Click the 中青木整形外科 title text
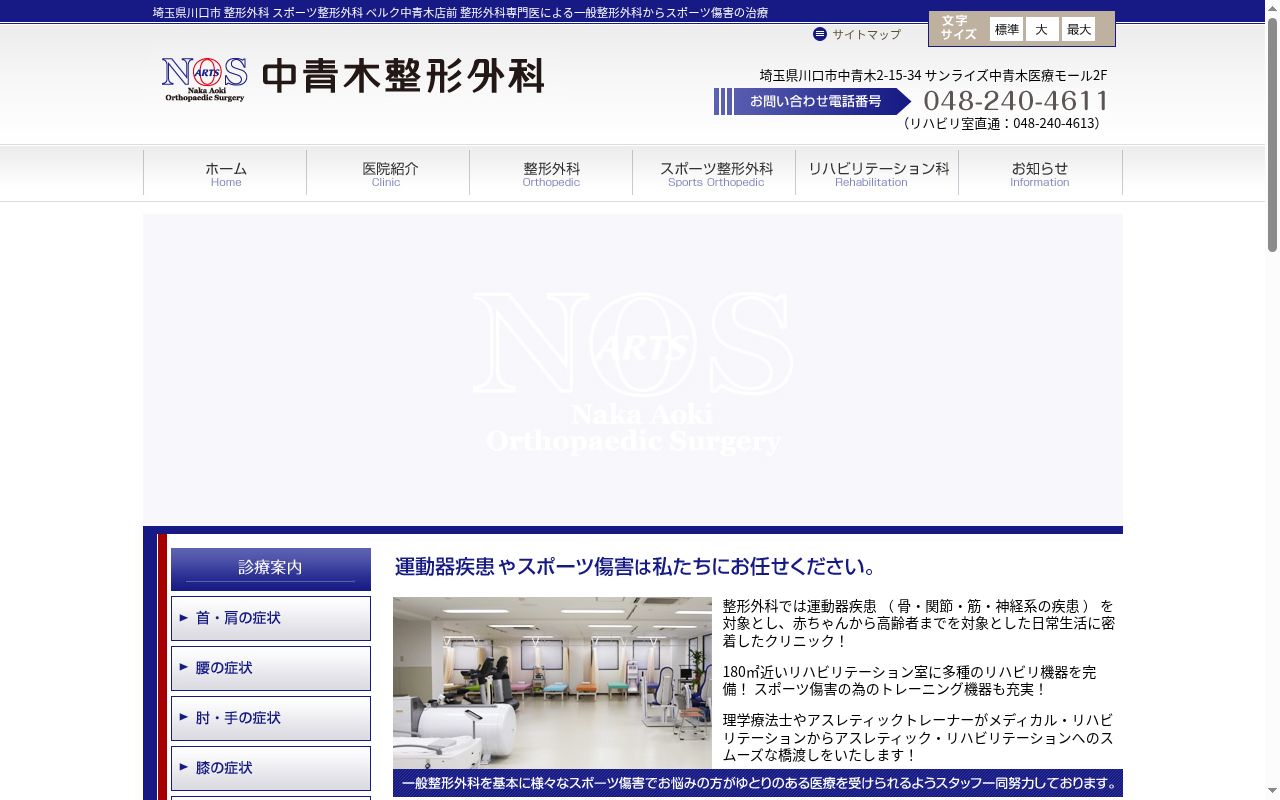Viewport: 1280px width, 800px height. 403,77
